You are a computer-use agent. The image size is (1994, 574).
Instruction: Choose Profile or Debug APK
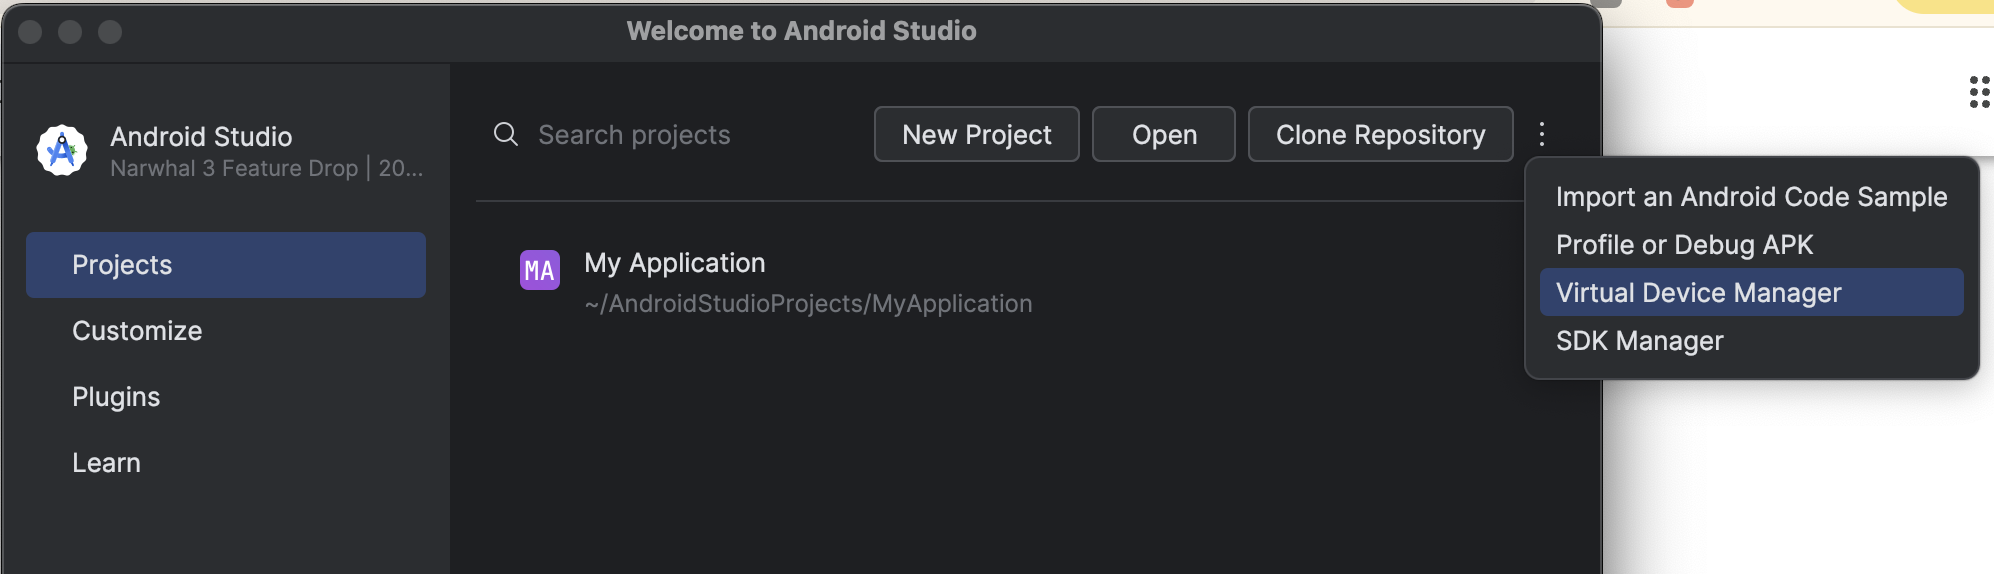click(x=1751, y=245)
